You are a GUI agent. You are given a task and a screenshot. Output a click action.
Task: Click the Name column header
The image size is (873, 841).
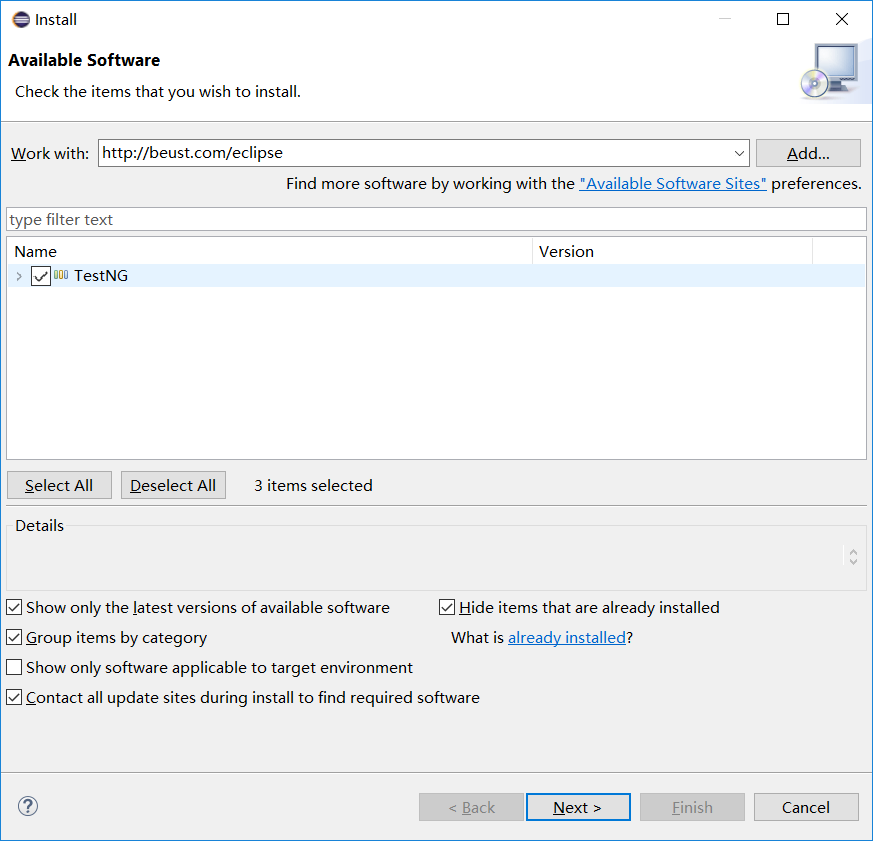point(270,252)
